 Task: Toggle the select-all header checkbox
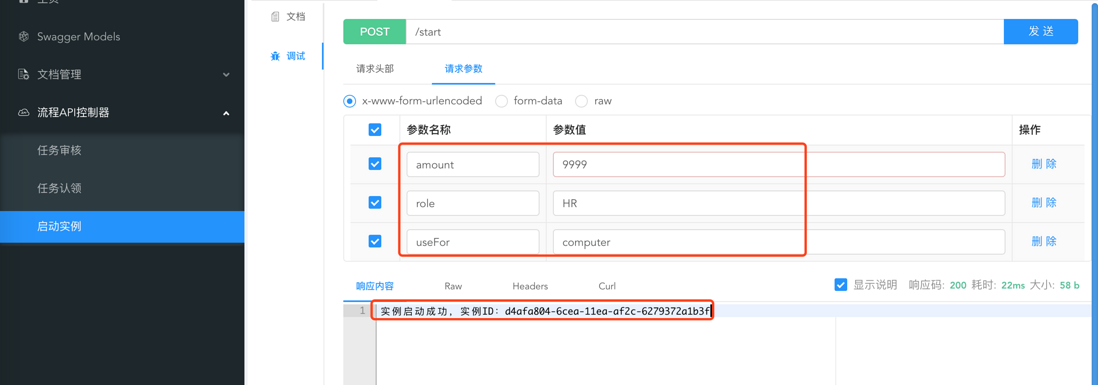pos(375,130)
